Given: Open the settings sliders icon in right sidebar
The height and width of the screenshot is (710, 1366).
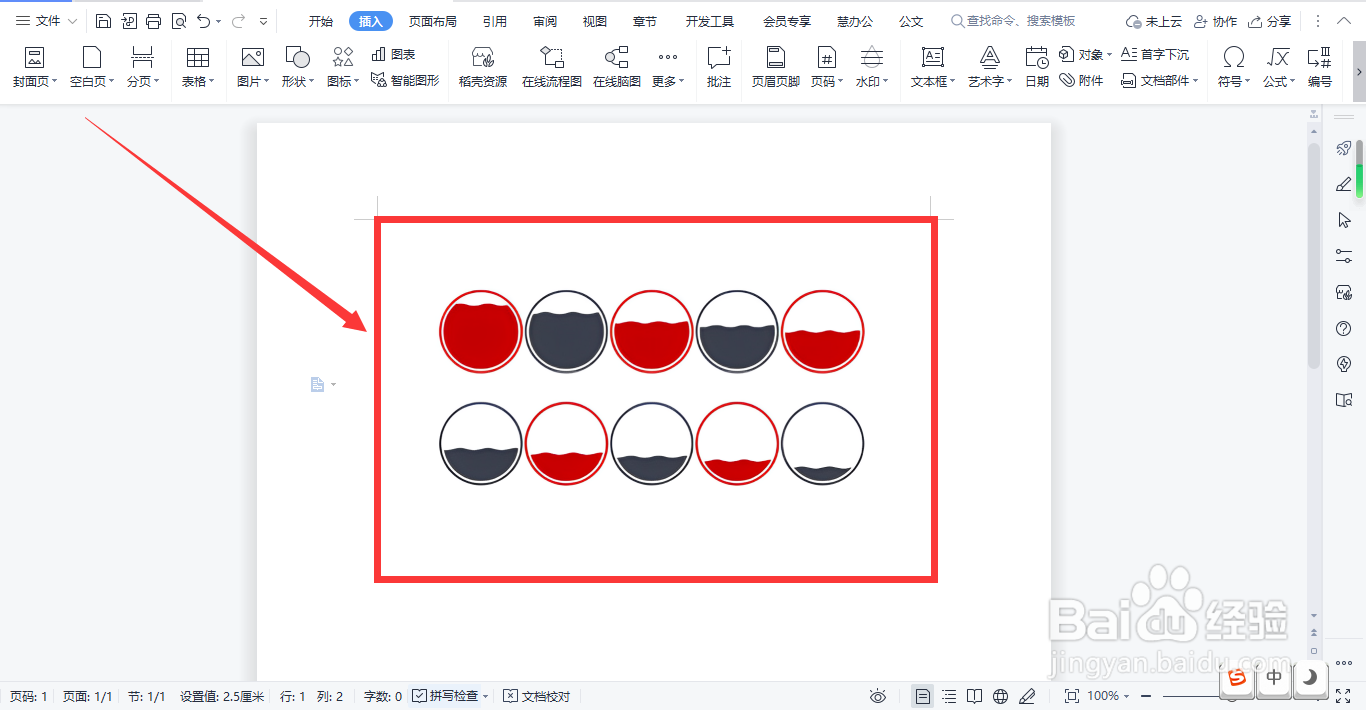Looking at the screenshot, I should tap(1344, 256).
